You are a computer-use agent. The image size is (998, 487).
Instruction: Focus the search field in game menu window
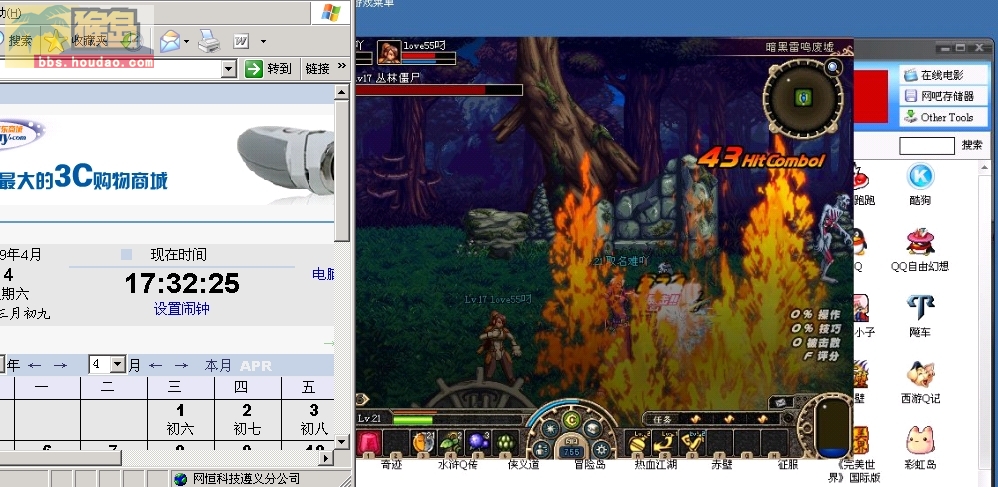tap(927, 146)
